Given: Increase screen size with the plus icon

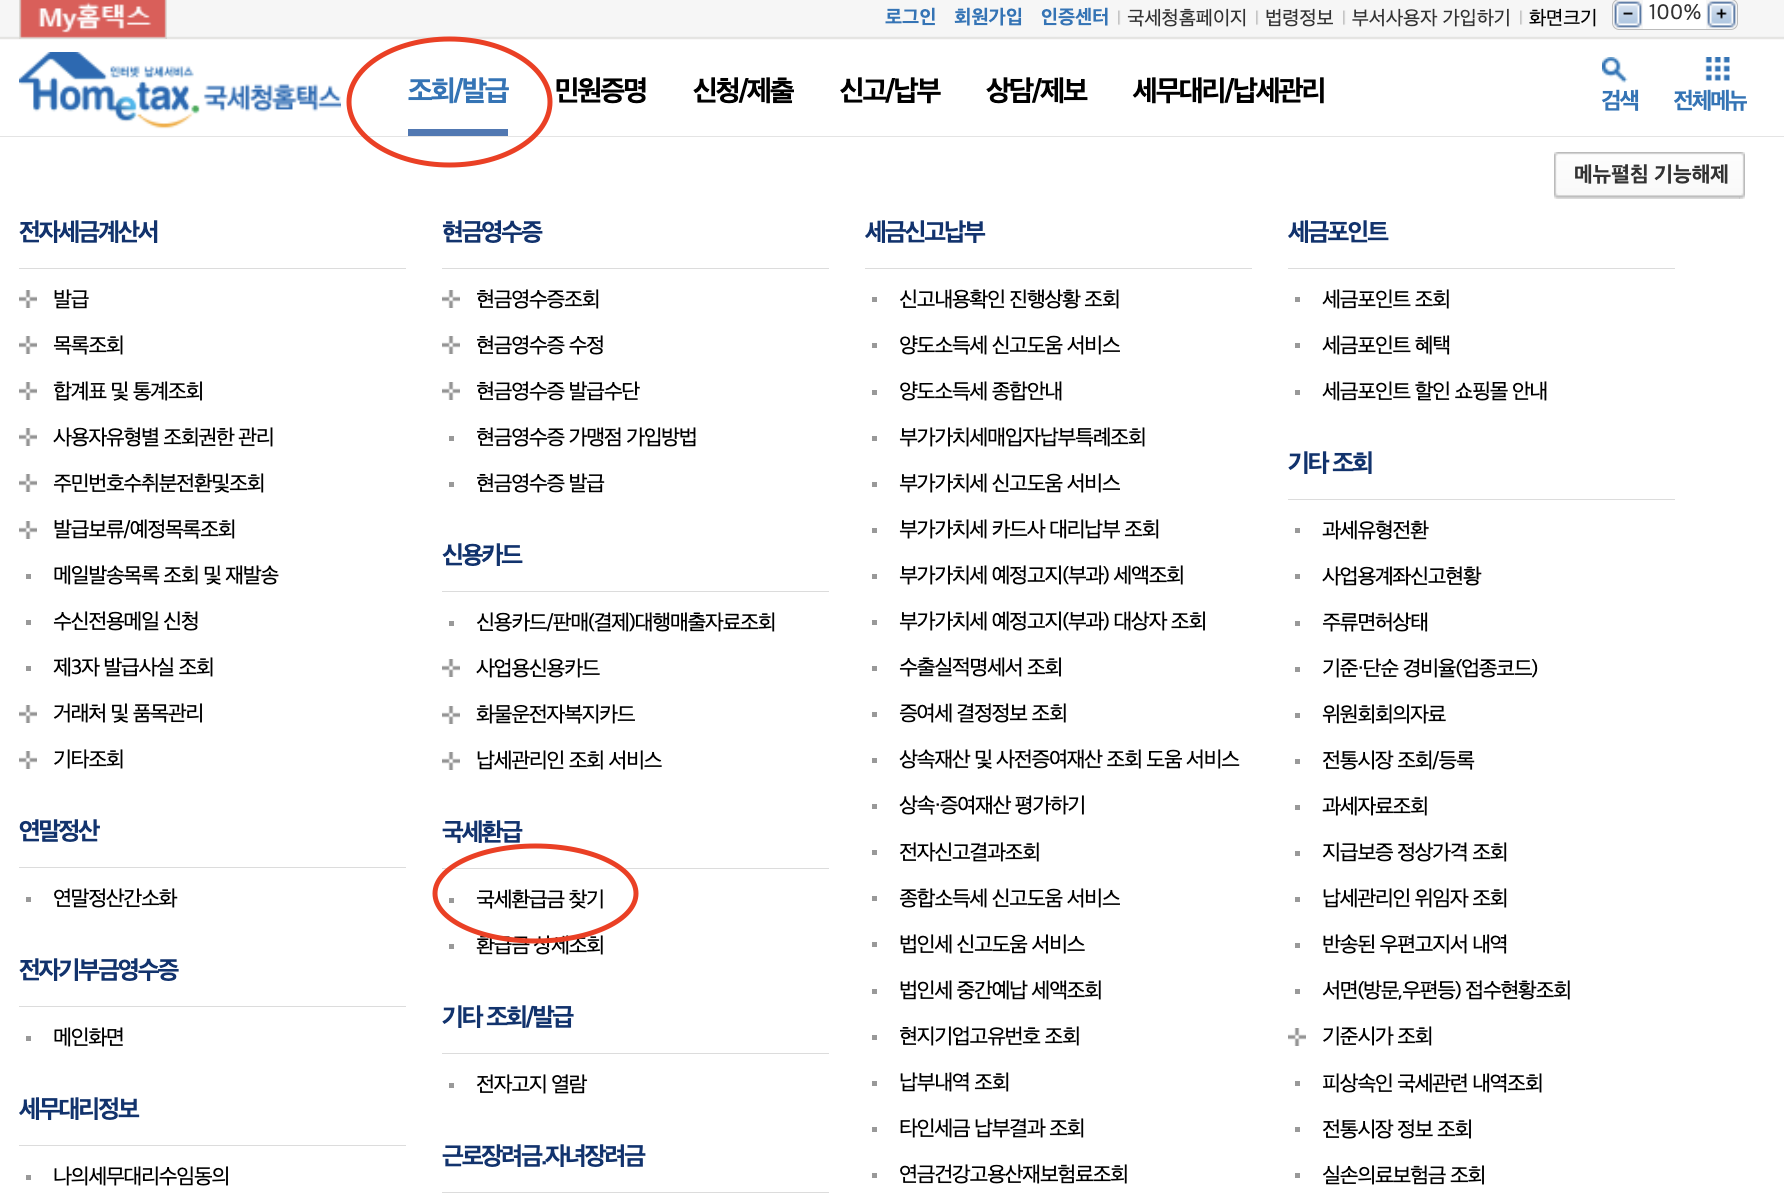Looking at the screenshot, I should click(x=1719, y=12).
